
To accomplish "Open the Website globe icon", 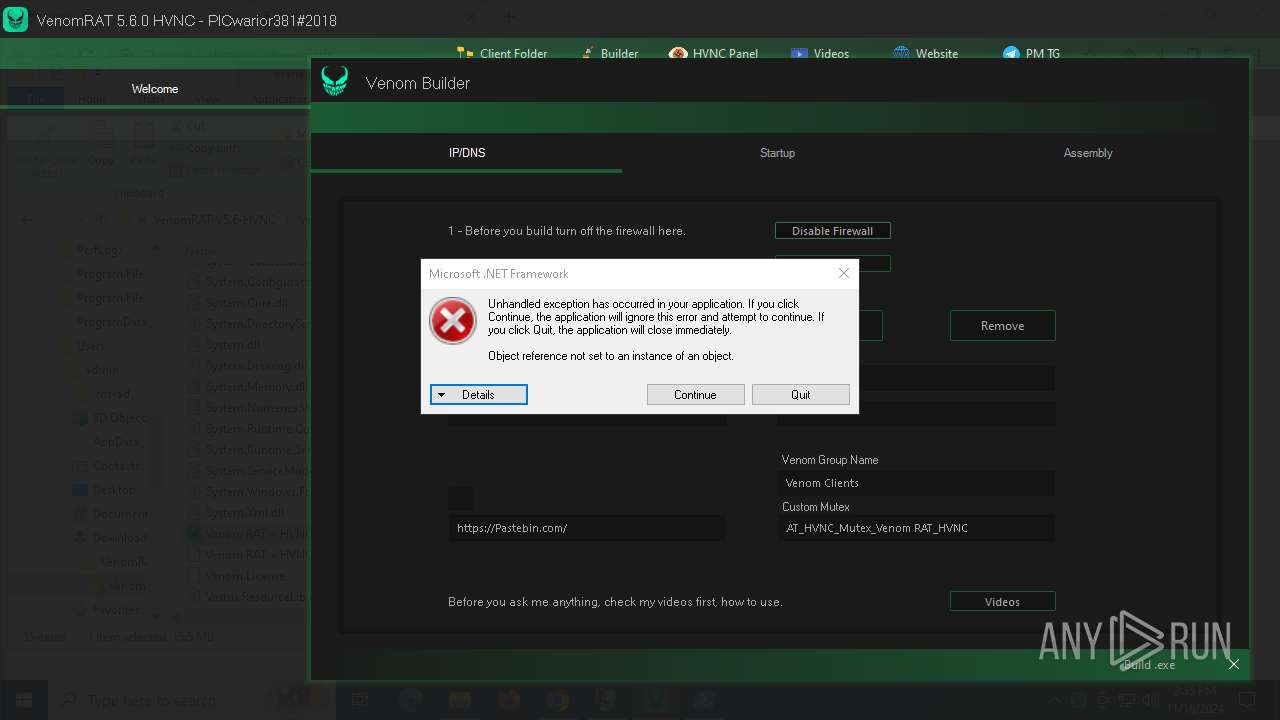I will [x=901, y=54].
